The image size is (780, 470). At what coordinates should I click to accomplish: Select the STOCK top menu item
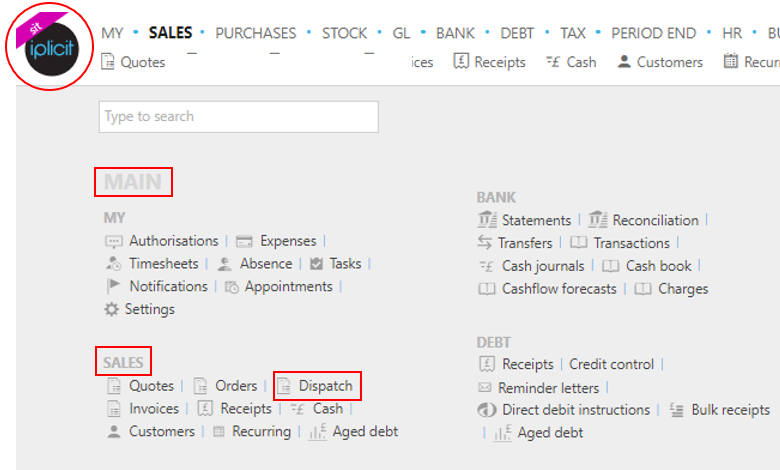pyautogui.click(x=344, y=33)
